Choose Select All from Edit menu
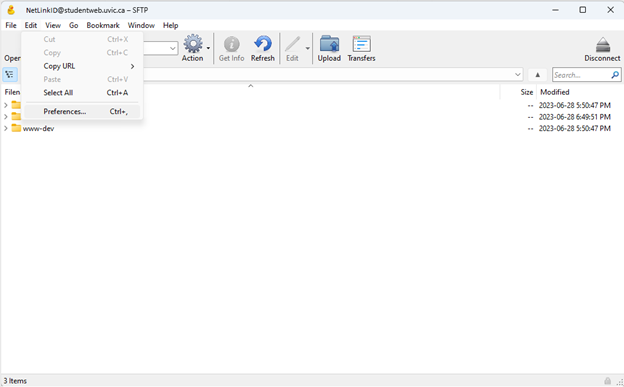 tap(82, 93)
